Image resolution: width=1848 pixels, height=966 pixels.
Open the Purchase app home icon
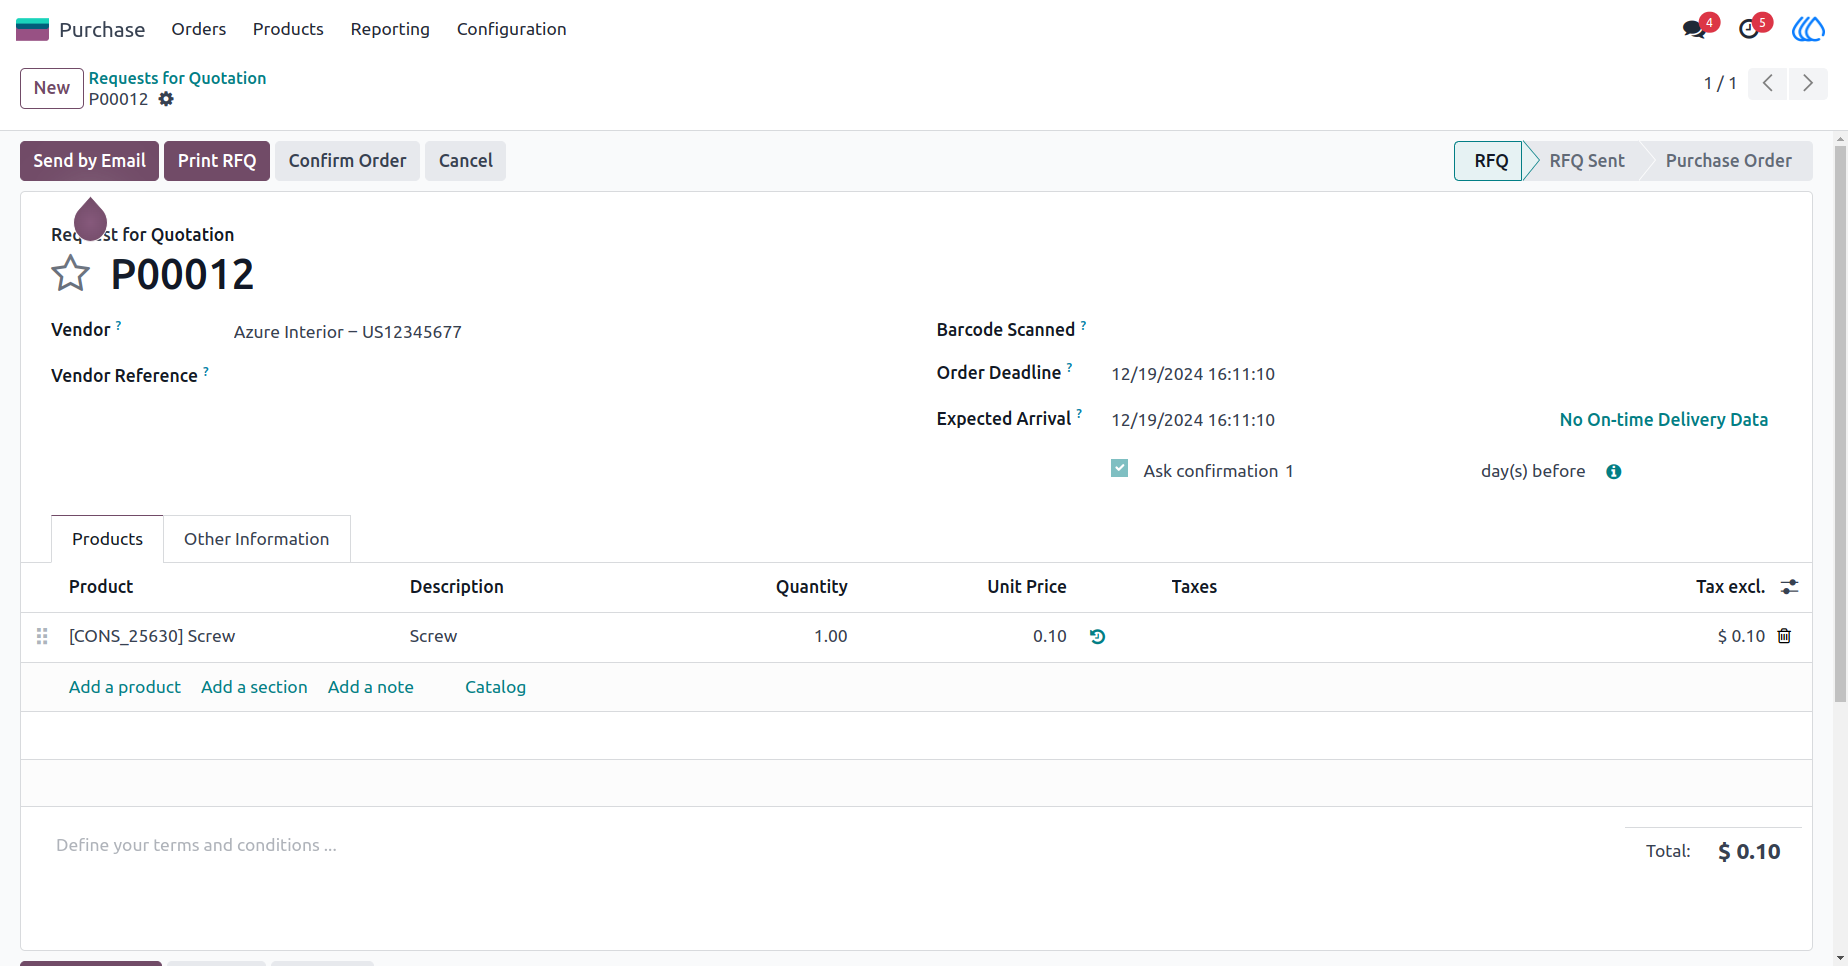coord(32,29)
